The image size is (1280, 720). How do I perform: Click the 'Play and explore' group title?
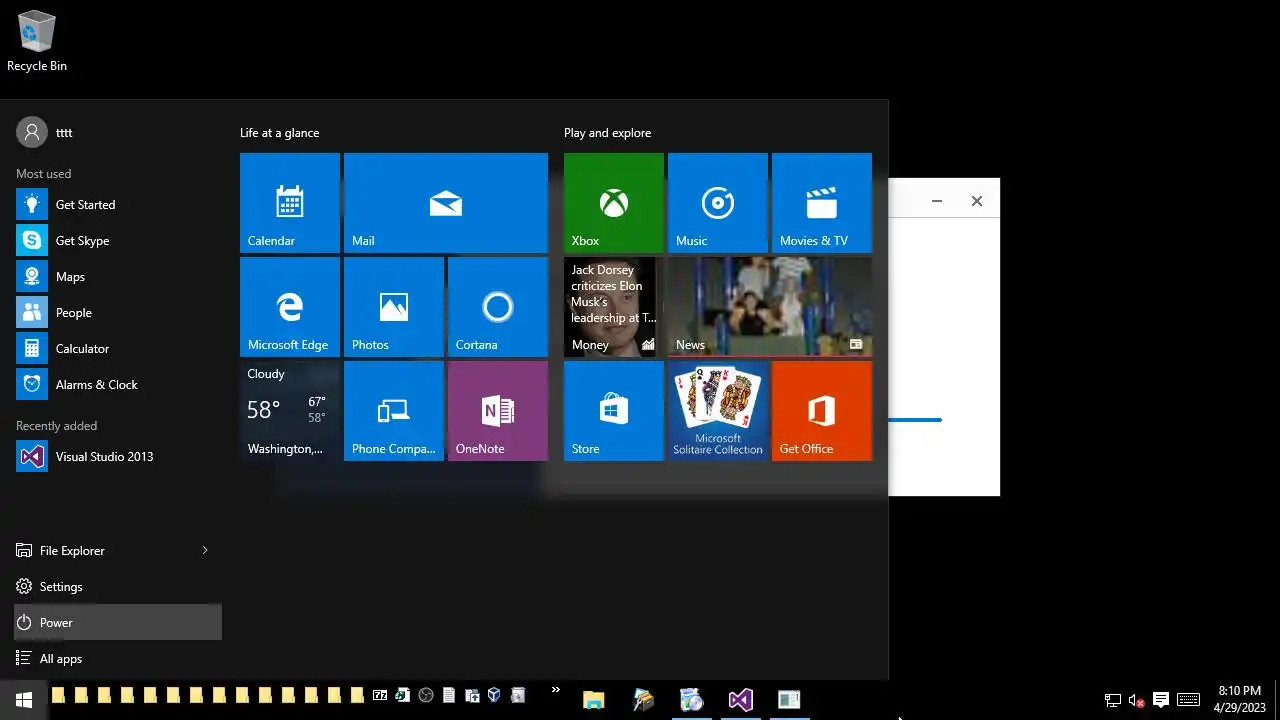[x=607, y=133]
